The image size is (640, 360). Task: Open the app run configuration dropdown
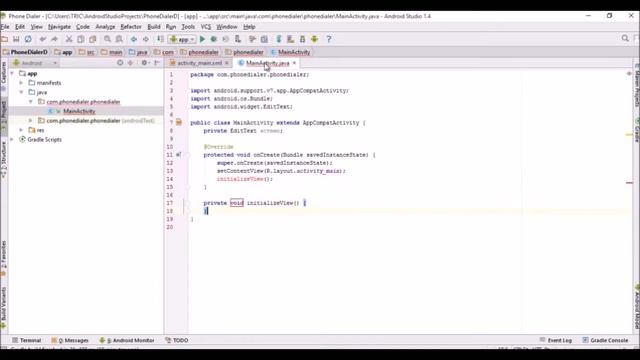point(182,39)
